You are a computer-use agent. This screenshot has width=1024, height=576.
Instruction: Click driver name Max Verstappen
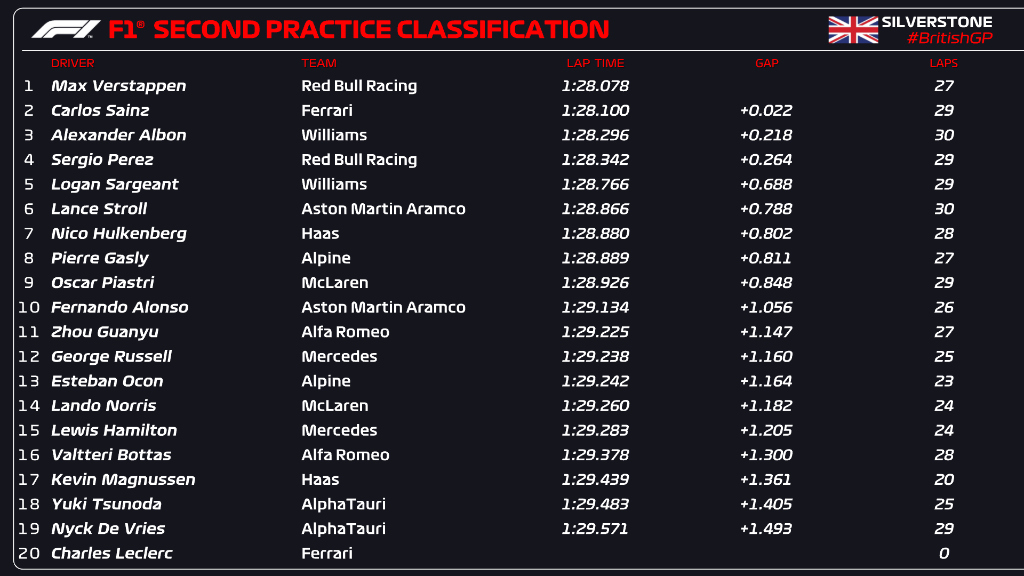tap(118, 86)
